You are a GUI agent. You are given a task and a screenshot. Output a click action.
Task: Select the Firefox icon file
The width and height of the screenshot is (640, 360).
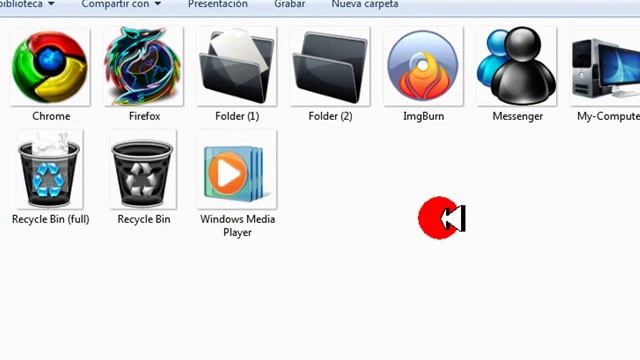pos(144,66)
